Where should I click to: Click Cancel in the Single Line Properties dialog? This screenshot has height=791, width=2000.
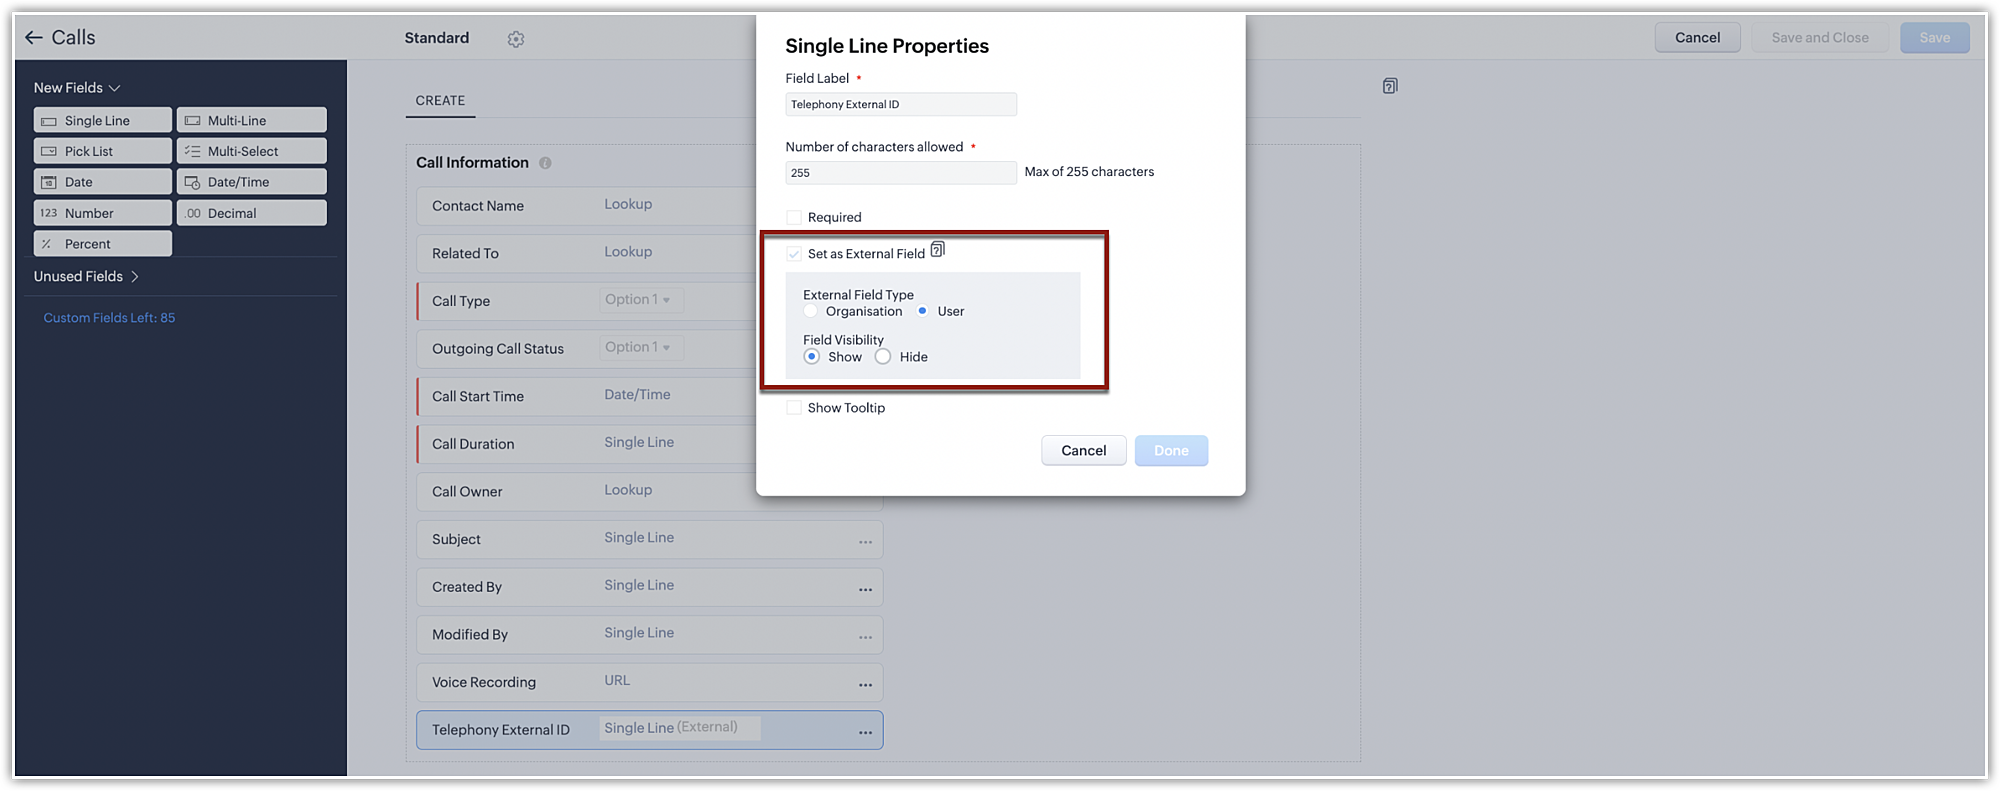click(1083, 451)
